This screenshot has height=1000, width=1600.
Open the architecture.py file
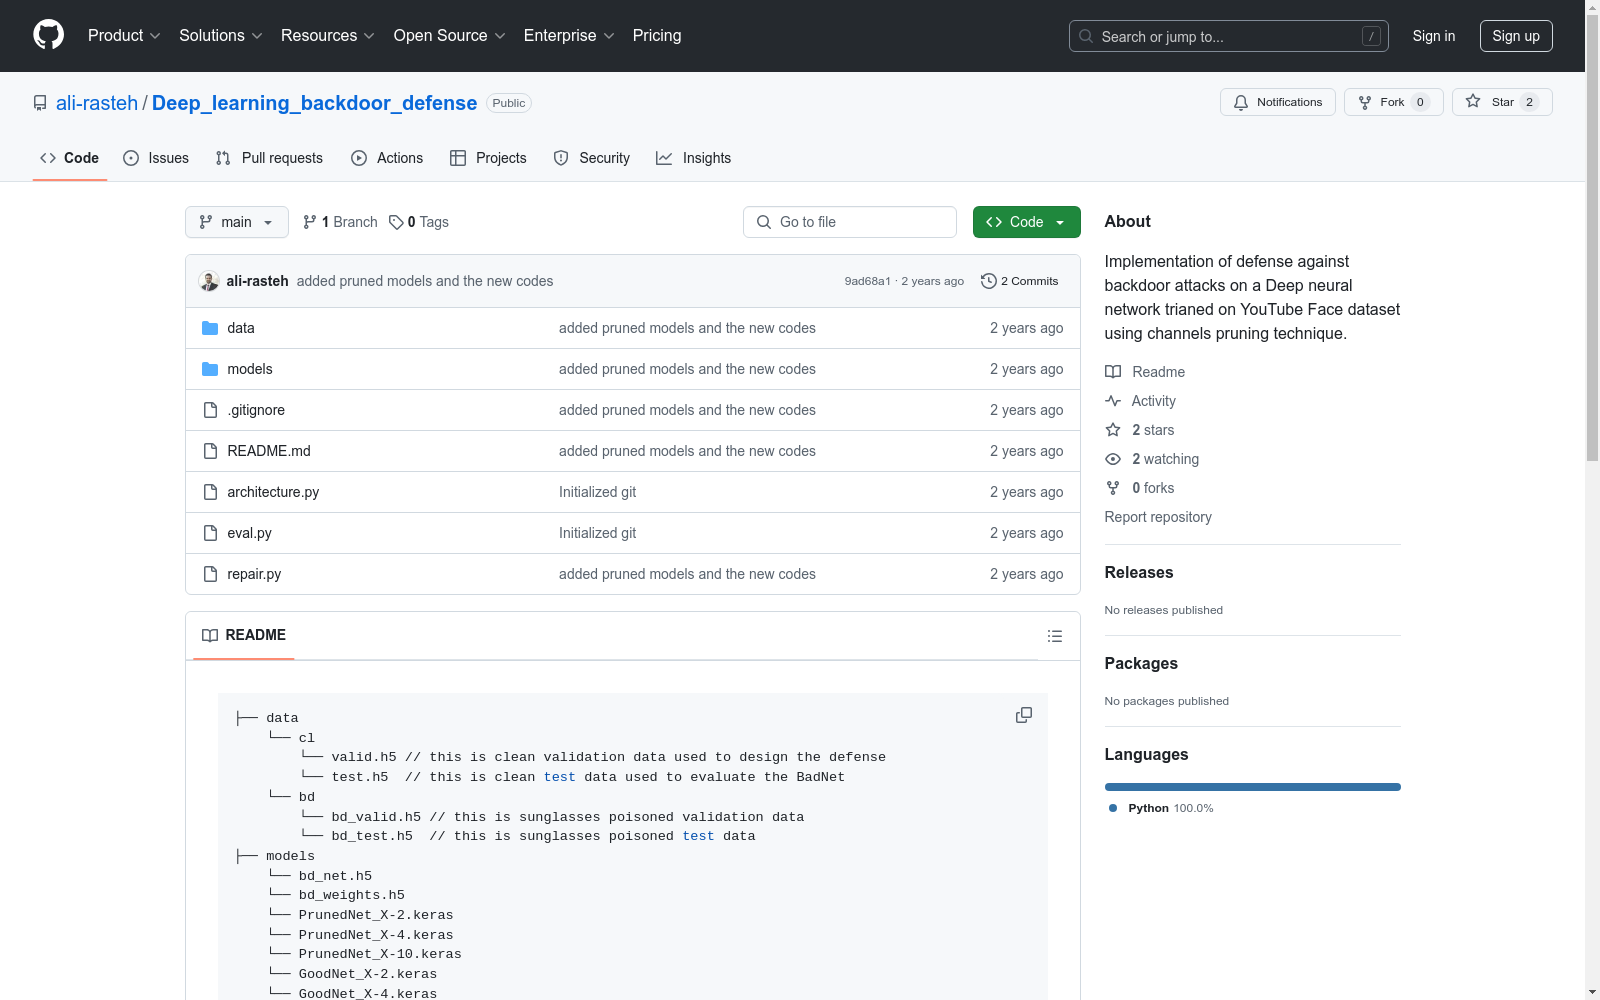273,492
